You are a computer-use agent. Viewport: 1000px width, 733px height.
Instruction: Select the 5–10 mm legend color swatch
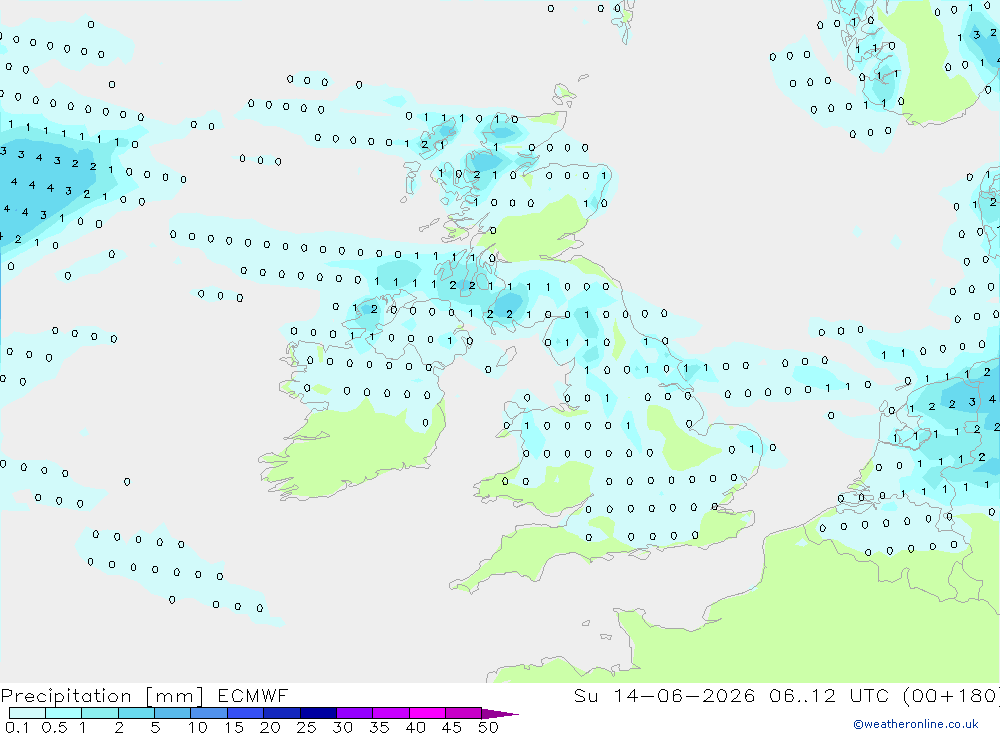172,713
